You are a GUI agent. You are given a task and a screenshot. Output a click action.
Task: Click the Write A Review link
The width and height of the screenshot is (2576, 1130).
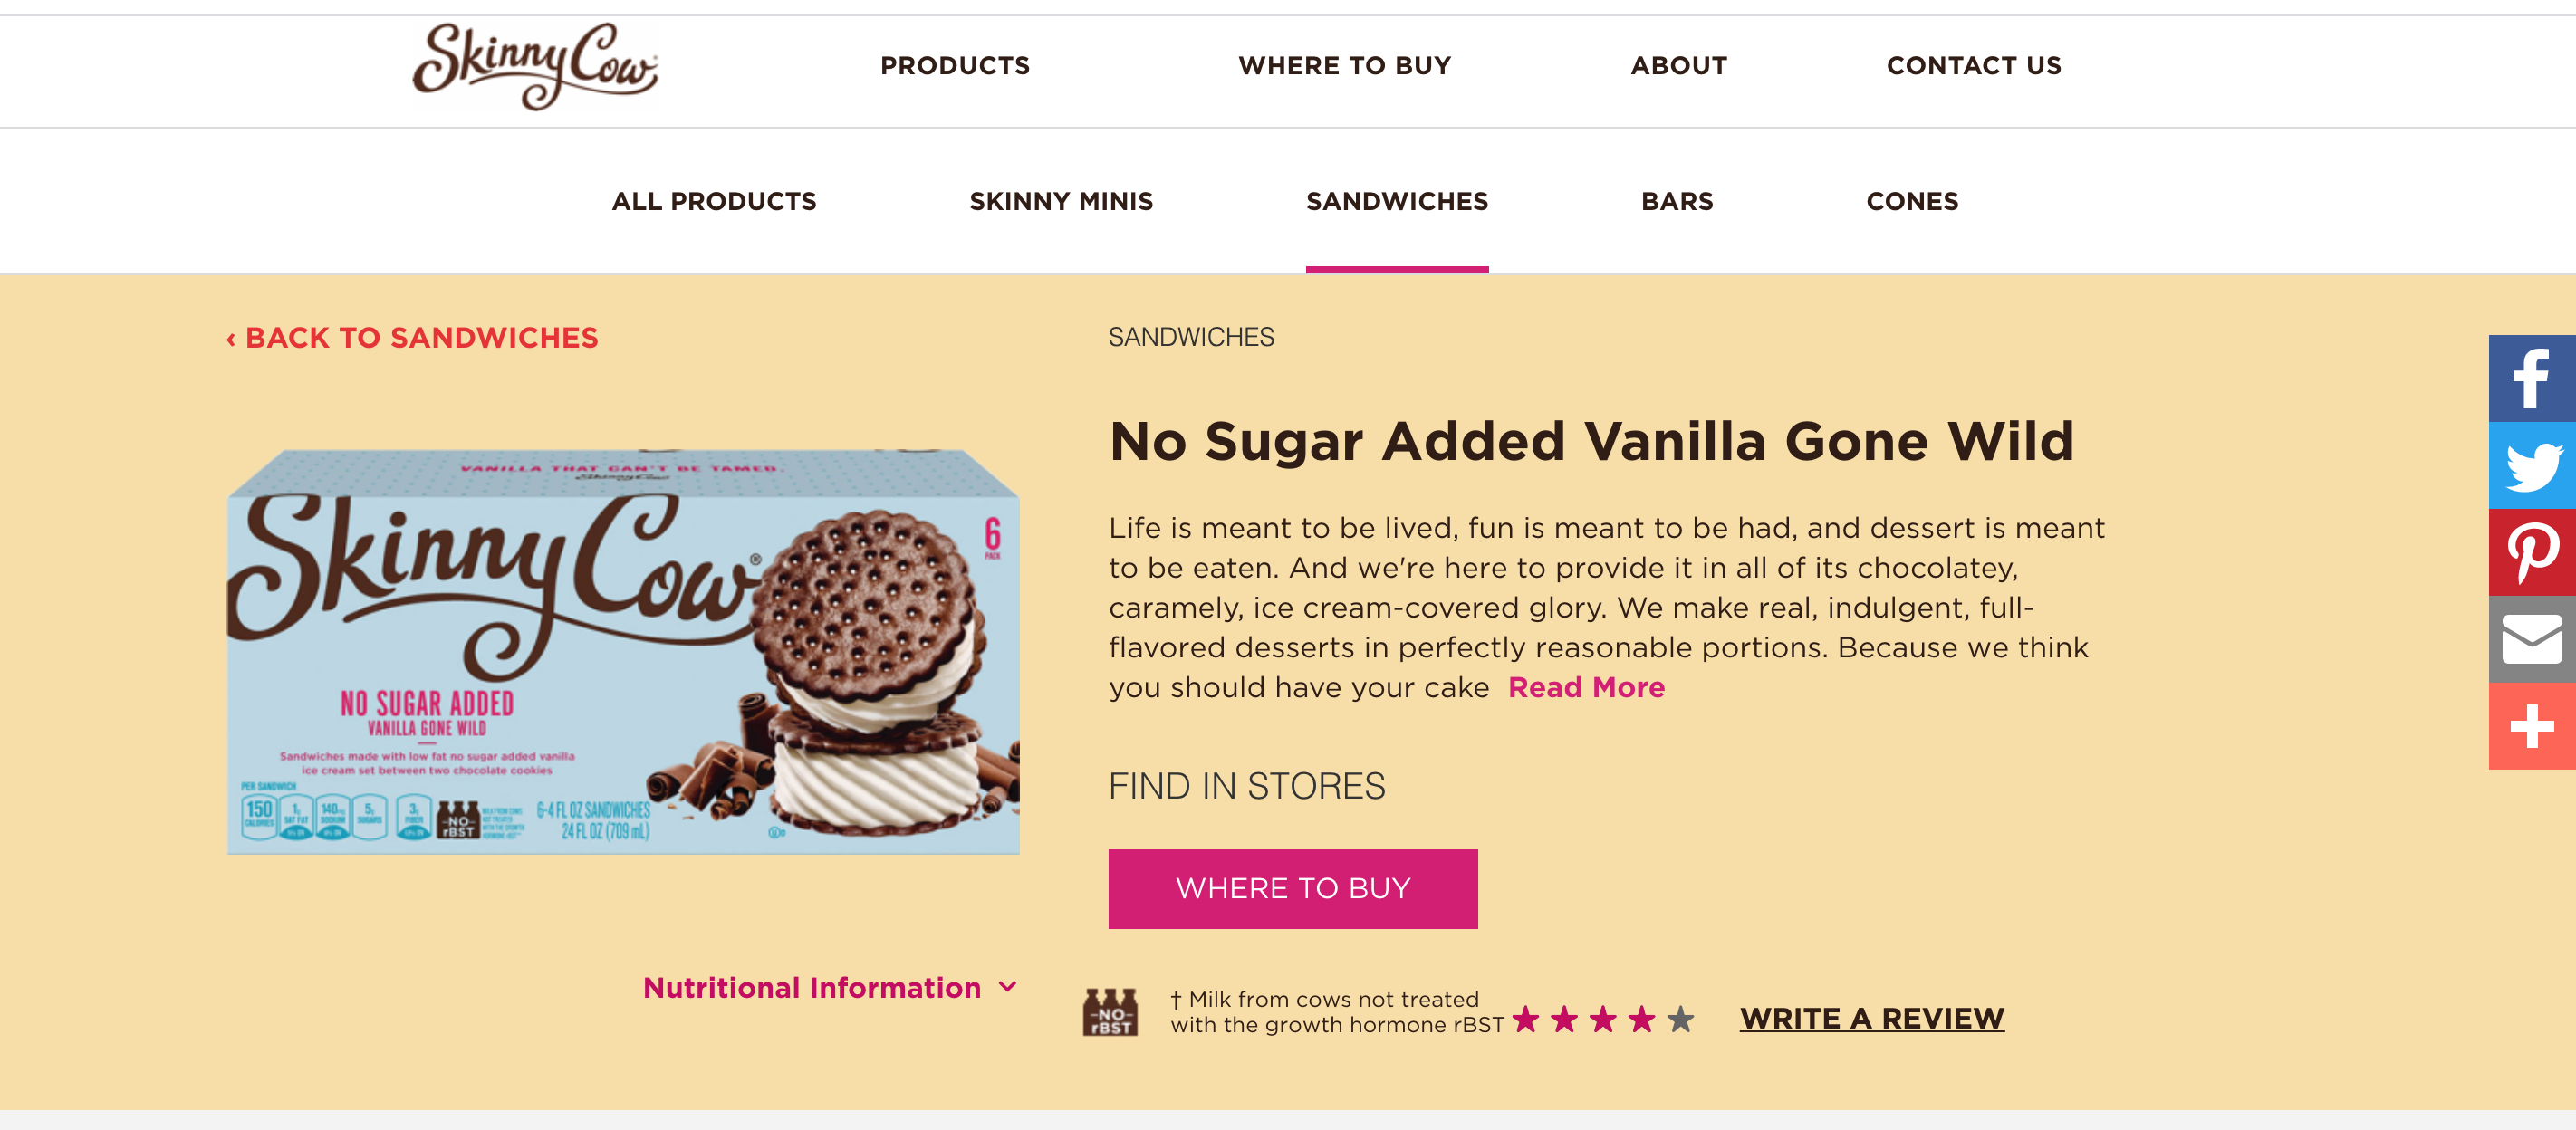tap(1871, 1018)
